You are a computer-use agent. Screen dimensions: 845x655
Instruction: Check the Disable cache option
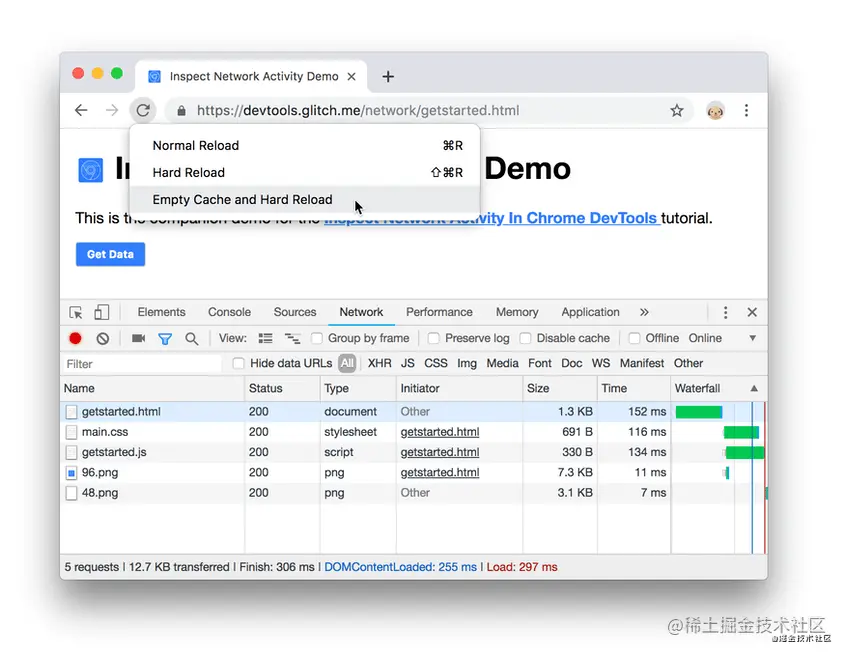(525, 338)
